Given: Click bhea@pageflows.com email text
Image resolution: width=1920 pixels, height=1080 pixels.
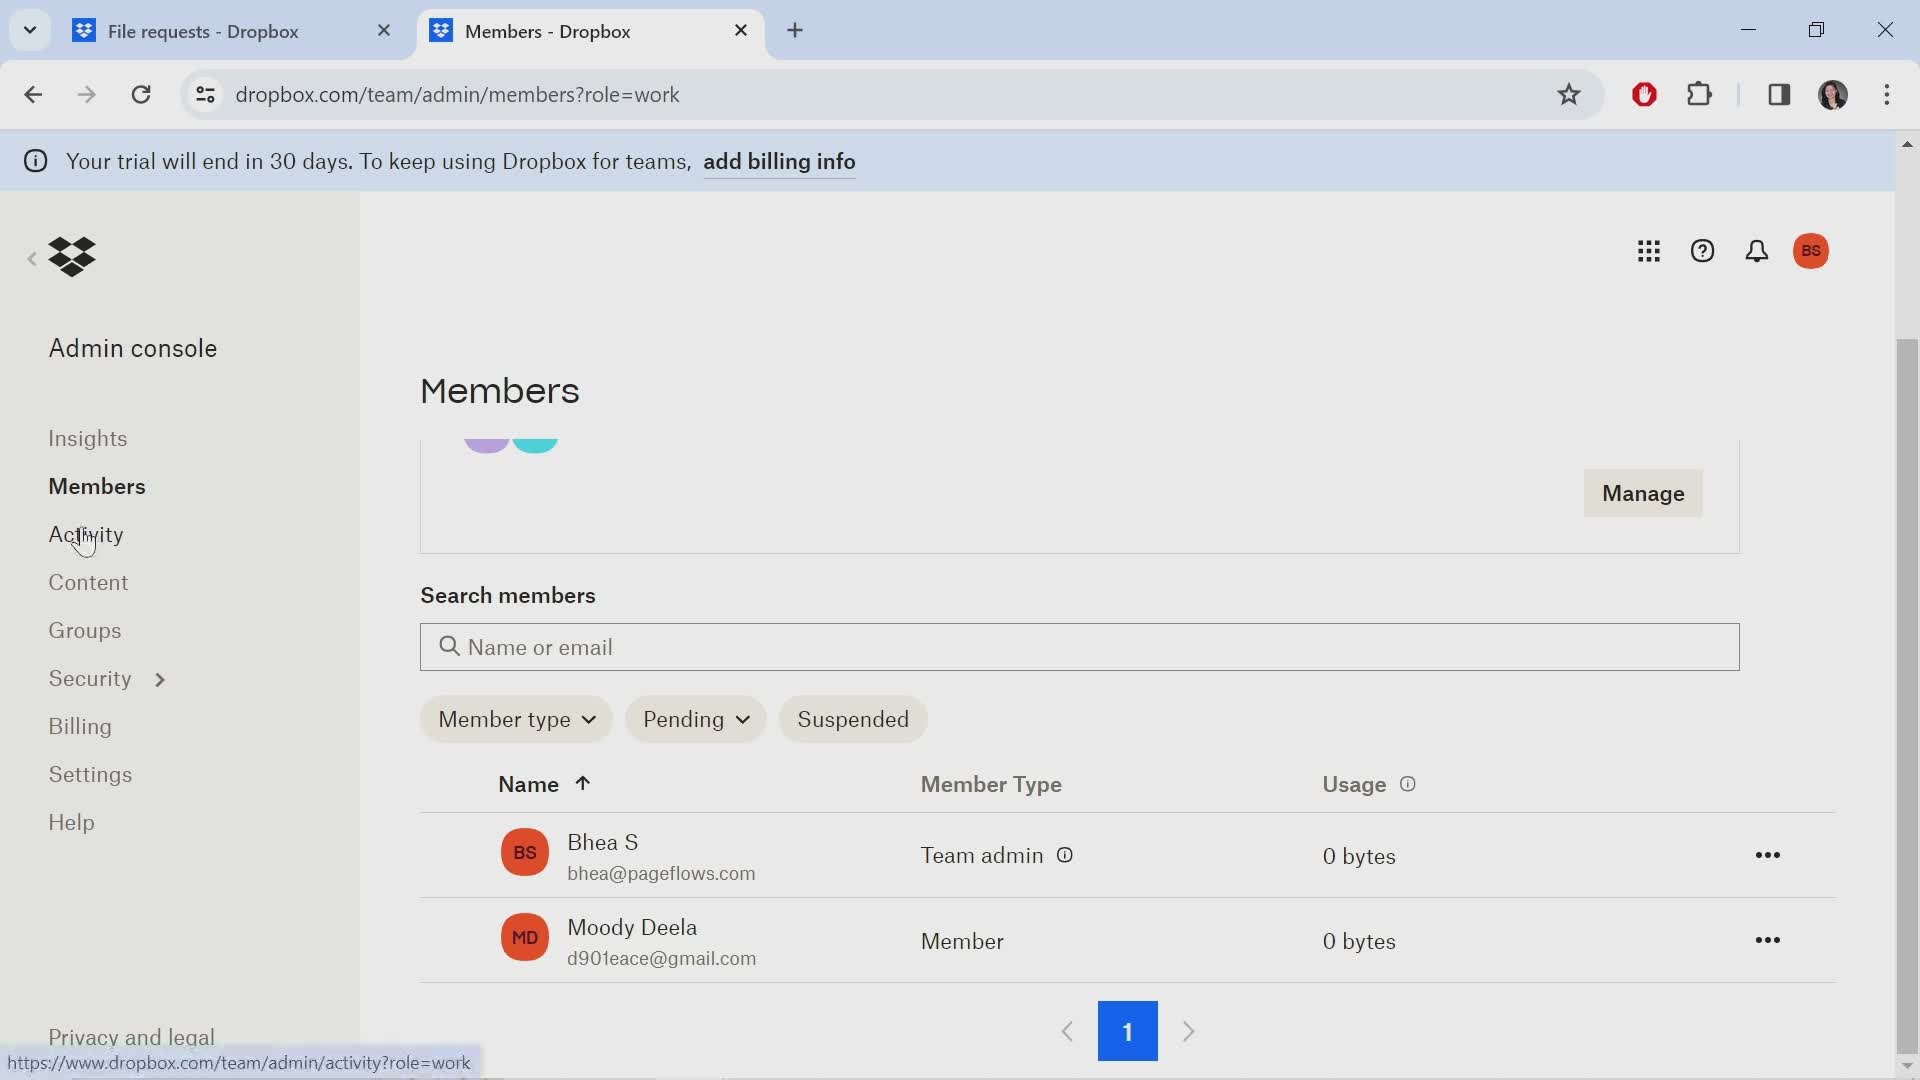Looking at the screenshot, I should 661,874.
